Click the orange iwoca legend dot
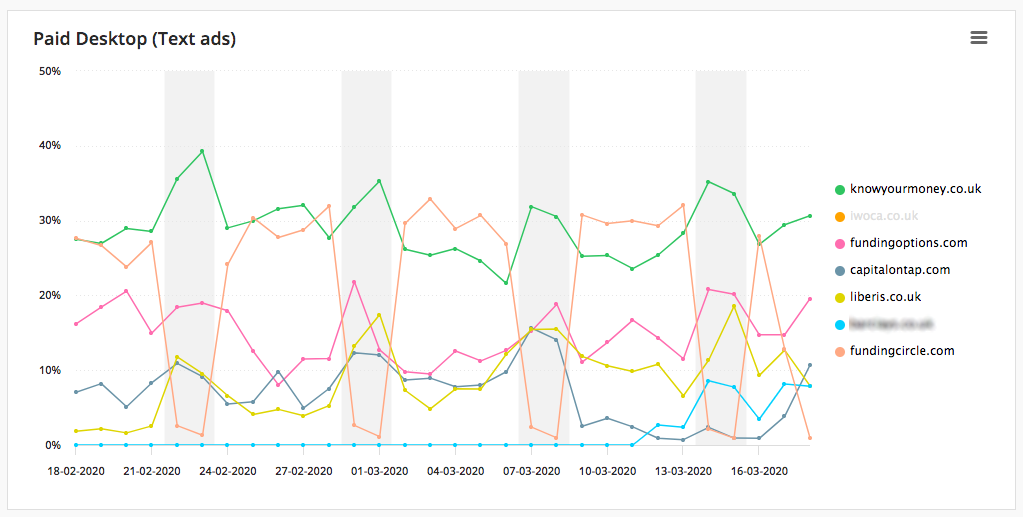 840,216
